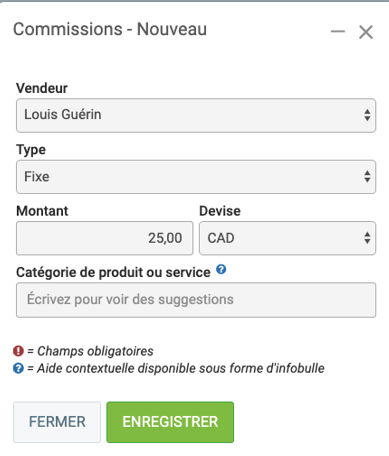
Task: Click the Vendeur field label
Action: pos(42,88)
